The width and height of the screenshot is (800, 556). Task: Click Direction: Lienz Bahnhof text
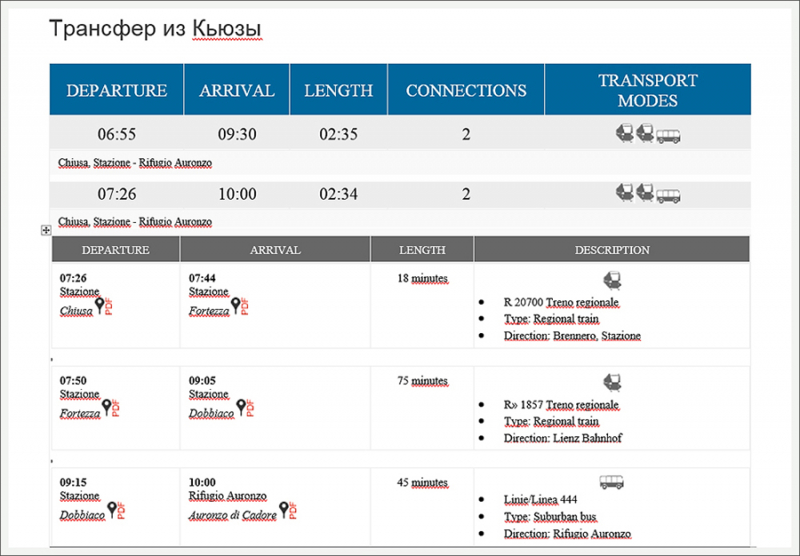coord(563,438)
